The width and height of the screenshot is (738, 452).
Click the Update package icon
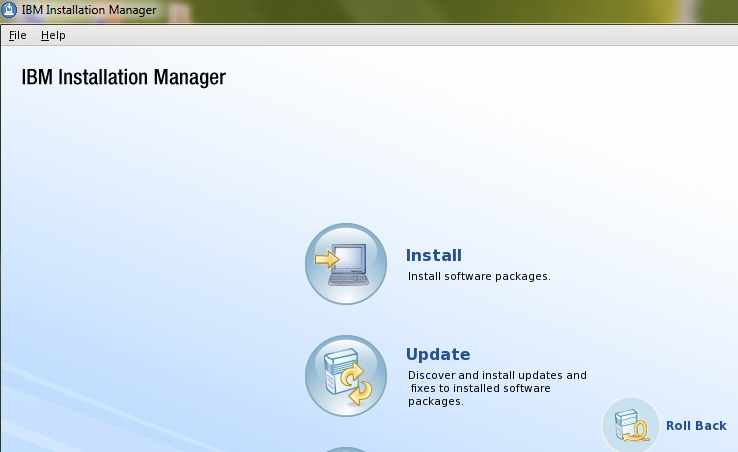click(346, 376)
